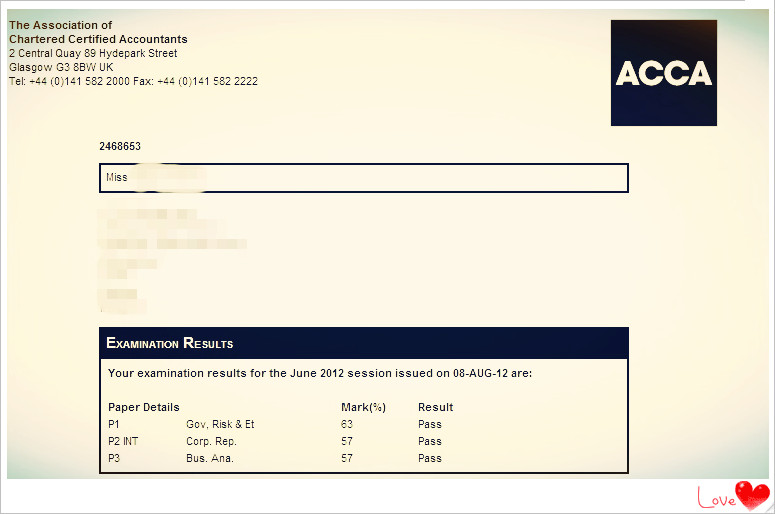775x514 pixels.
Task: Click 'Chartered Certified Accountants' heading line
Action: (98, 39)
